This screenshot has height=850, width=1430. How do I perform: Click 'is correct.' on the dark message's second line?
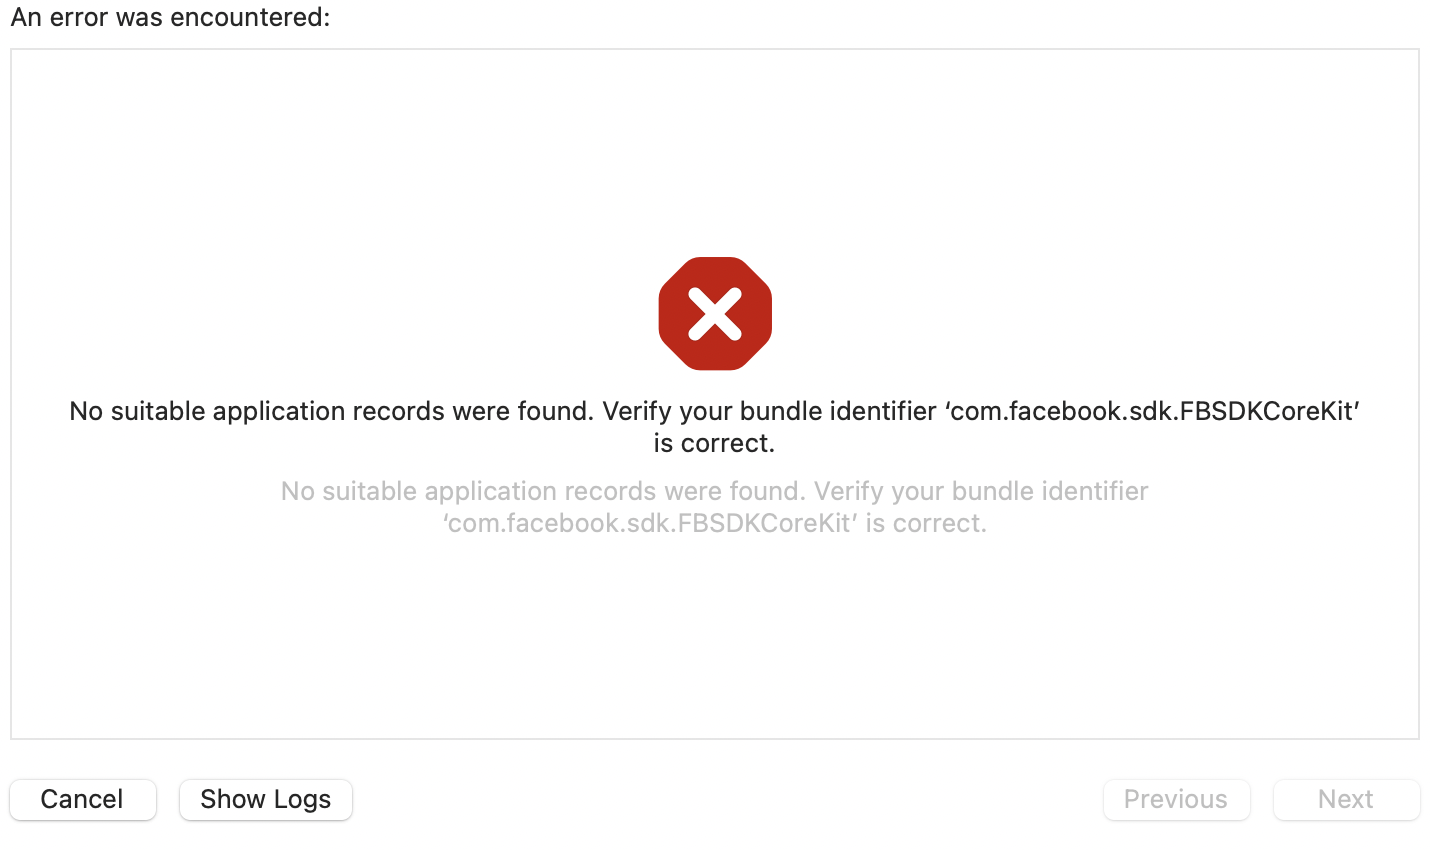715,443
